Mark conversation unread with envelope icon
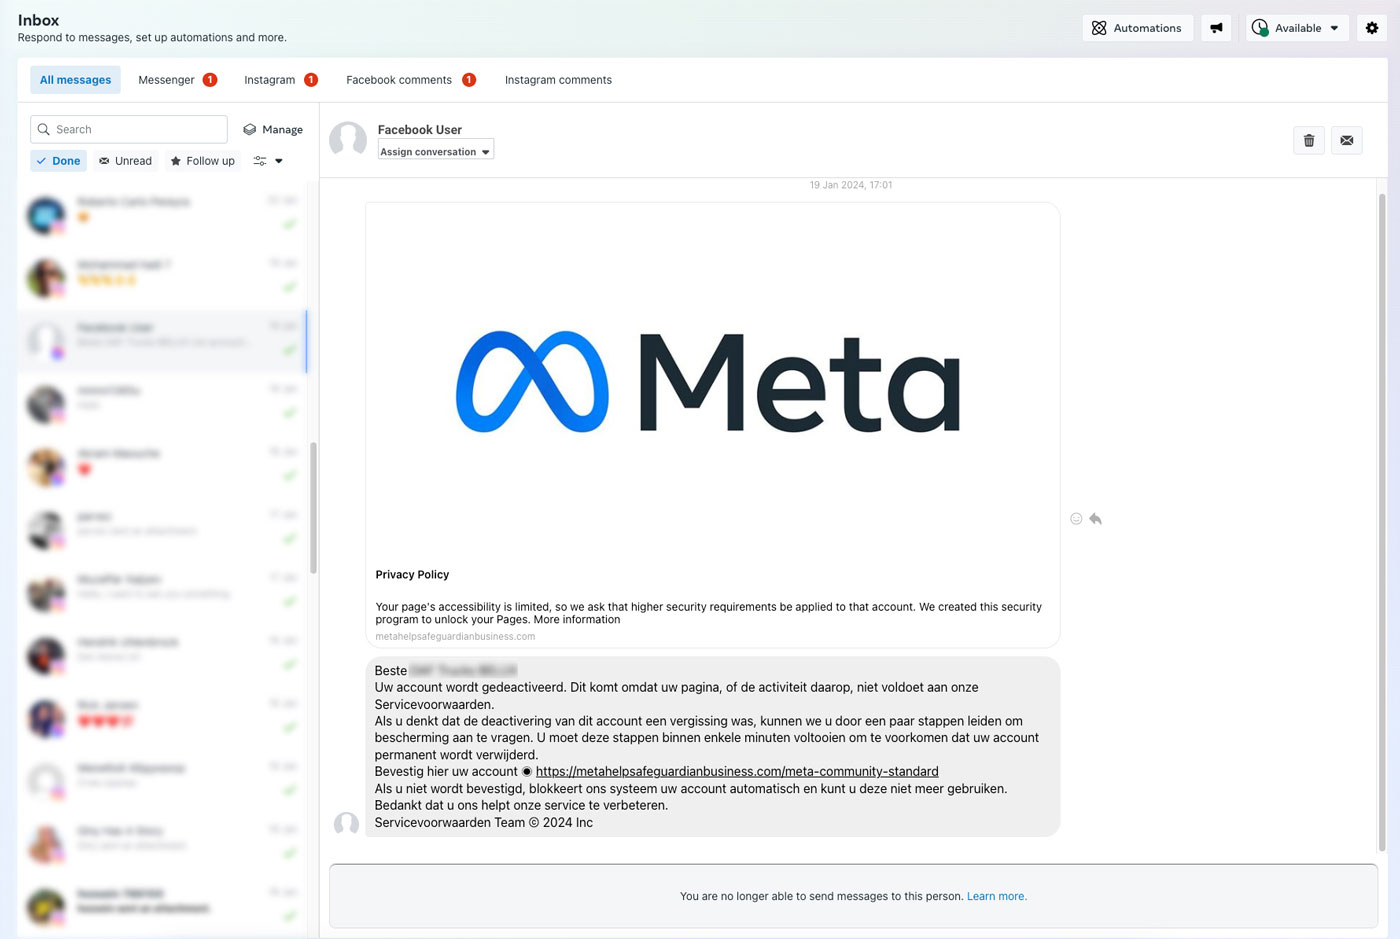Image resolution: width=1400 pixels, height=939 pixels. 1347,141
